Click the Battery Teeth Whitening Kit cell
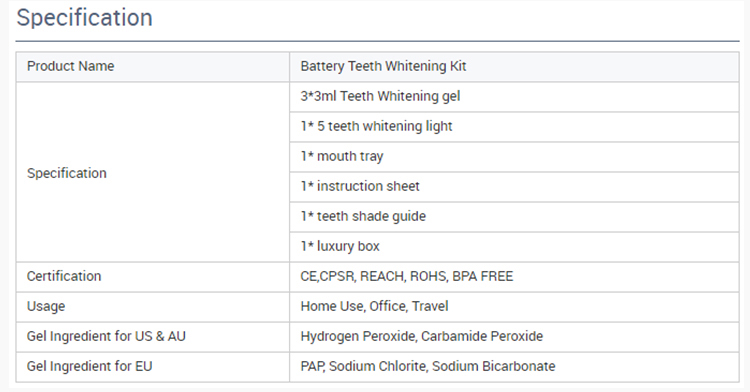Screen dimensions: 750x392 (x=514, y=66)
